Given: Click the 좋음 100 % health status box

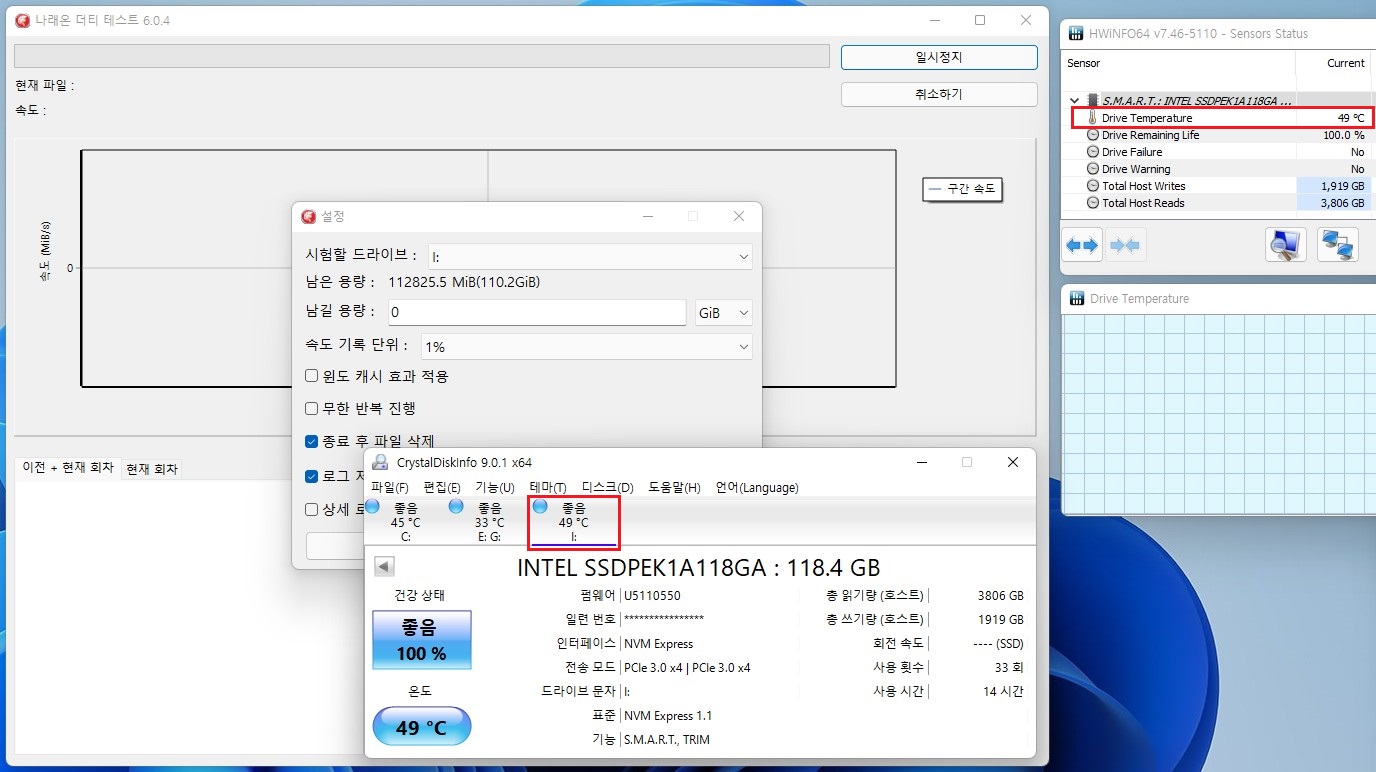Looking at the screenshot, I should [x=421, y=640].
